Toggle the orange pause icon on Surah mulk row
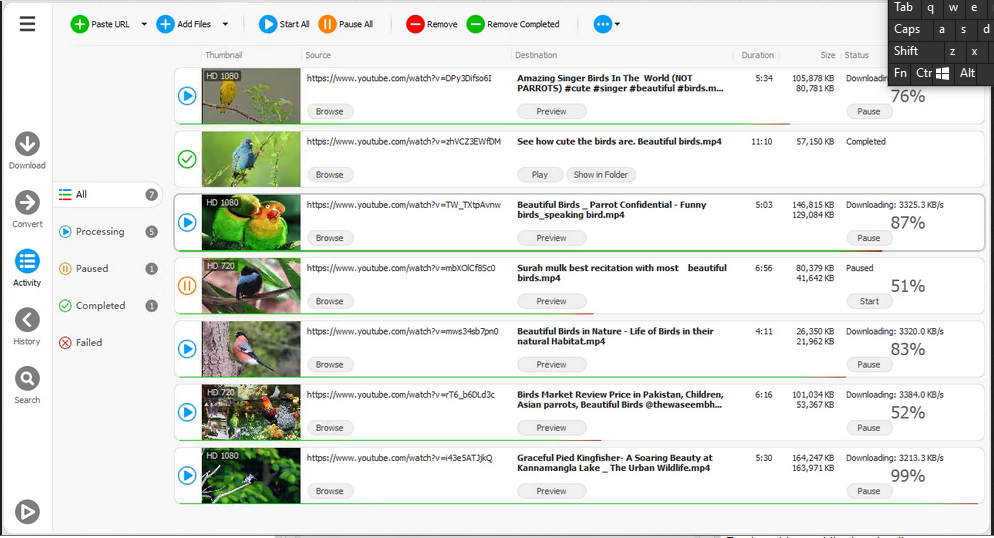Viewport: 994px width, 538px height. click(x=187, y=286)
